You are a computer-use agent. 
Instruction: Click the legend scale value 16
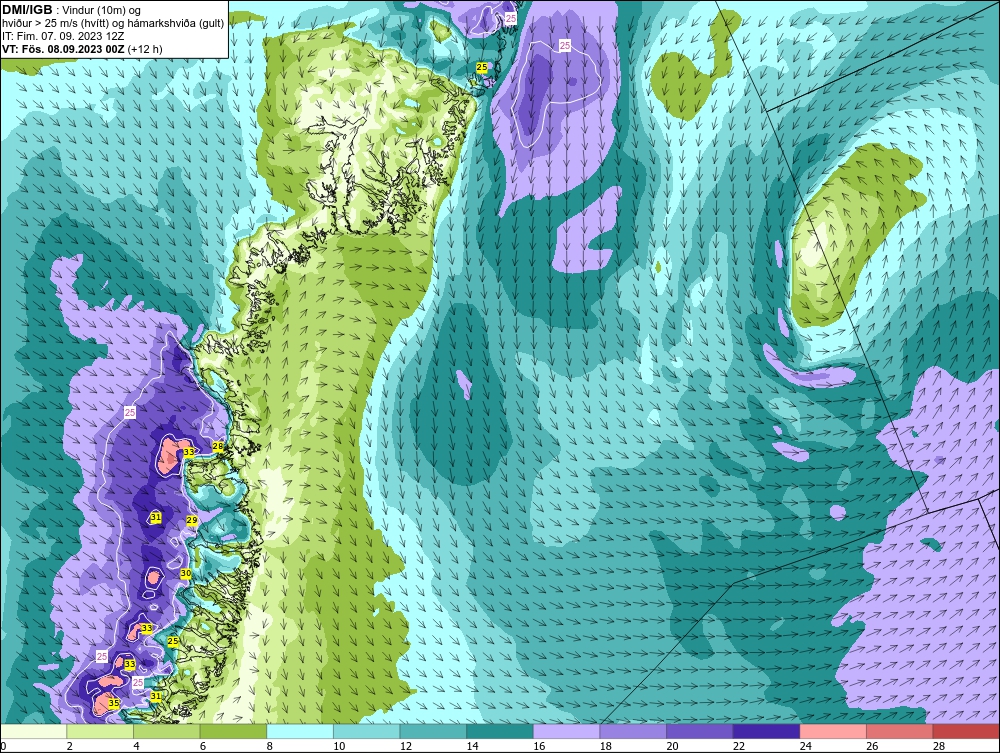tap(539, 746)
